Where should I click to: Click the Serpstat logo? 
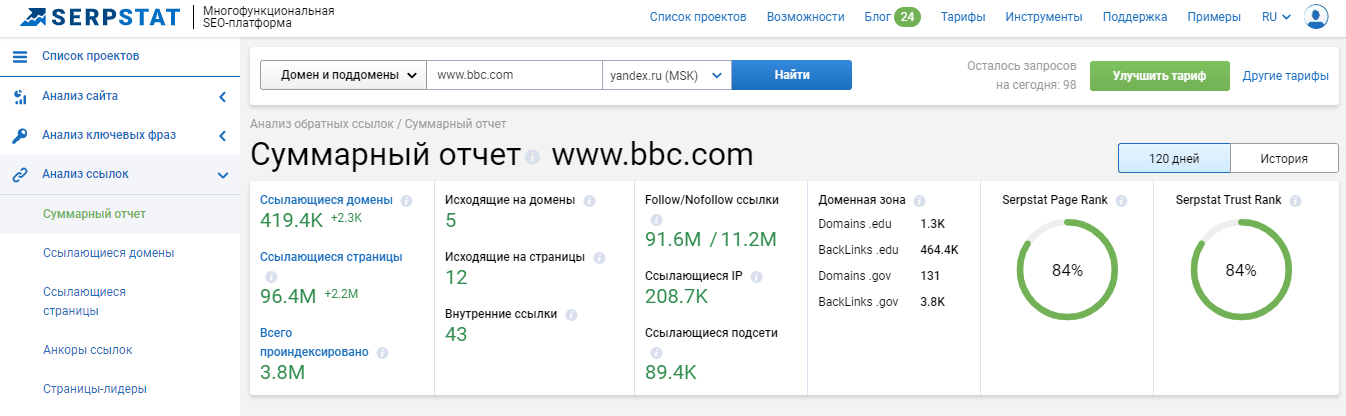point(98,17)
